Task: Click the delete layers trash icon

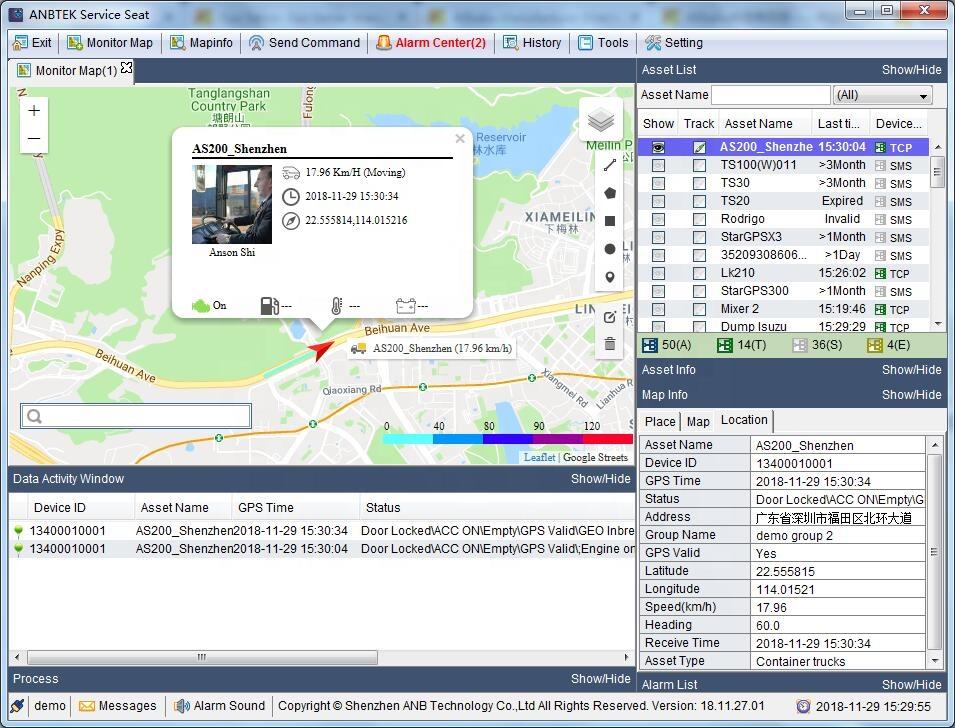Action: point(610,345)
